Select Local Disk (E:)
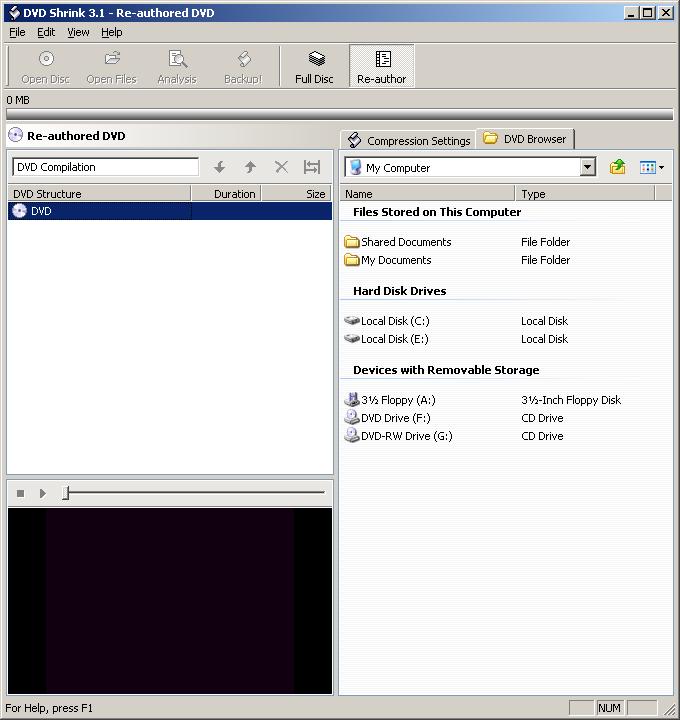This screenshot has height=720, width=680. point(387,339)
